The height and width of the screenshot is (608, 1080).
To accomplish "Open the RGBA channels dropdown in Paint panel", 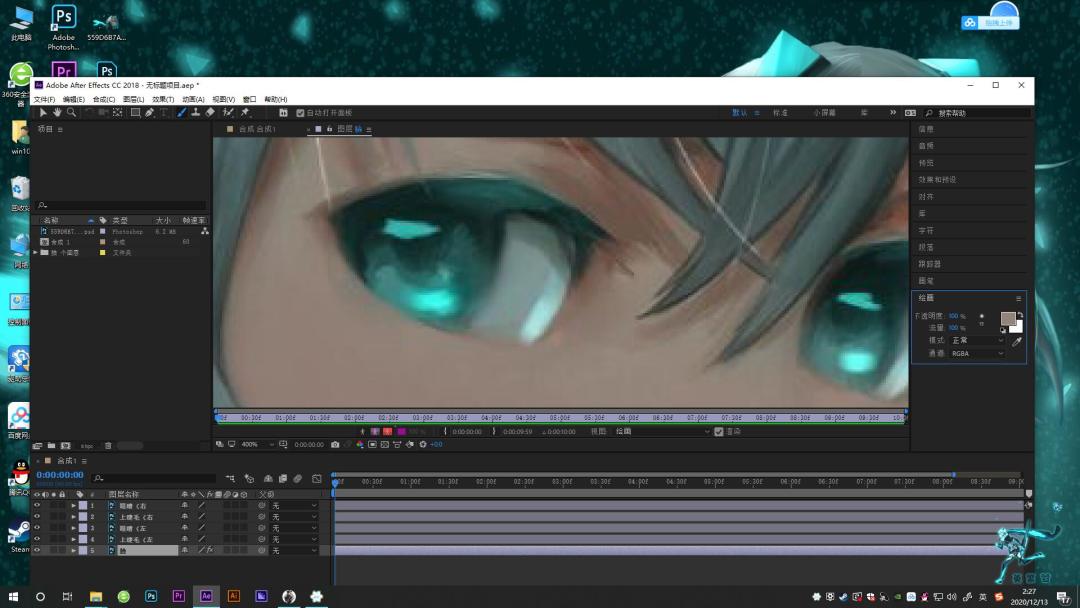I will pyautogui.click(x=977, y=354).
